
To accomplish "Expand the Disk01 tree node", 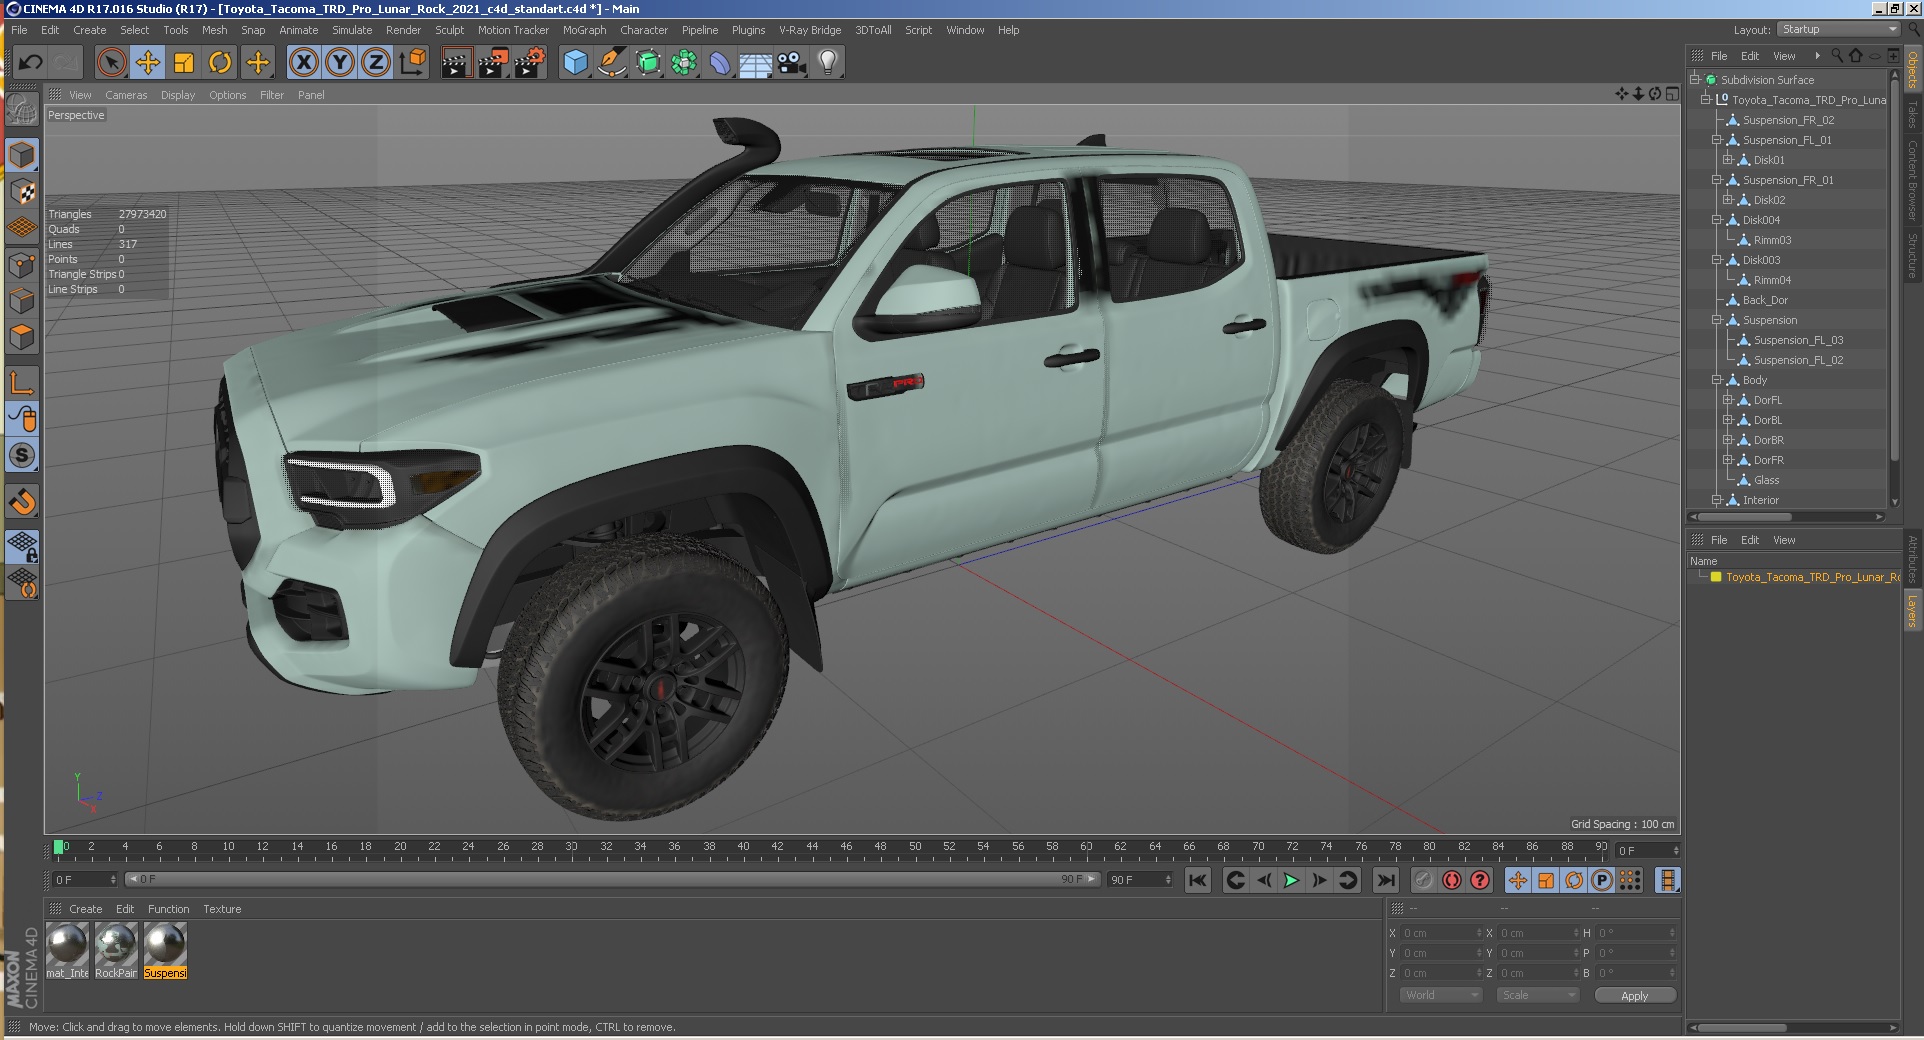I will pyautogui.click(x=1728, y=160).
